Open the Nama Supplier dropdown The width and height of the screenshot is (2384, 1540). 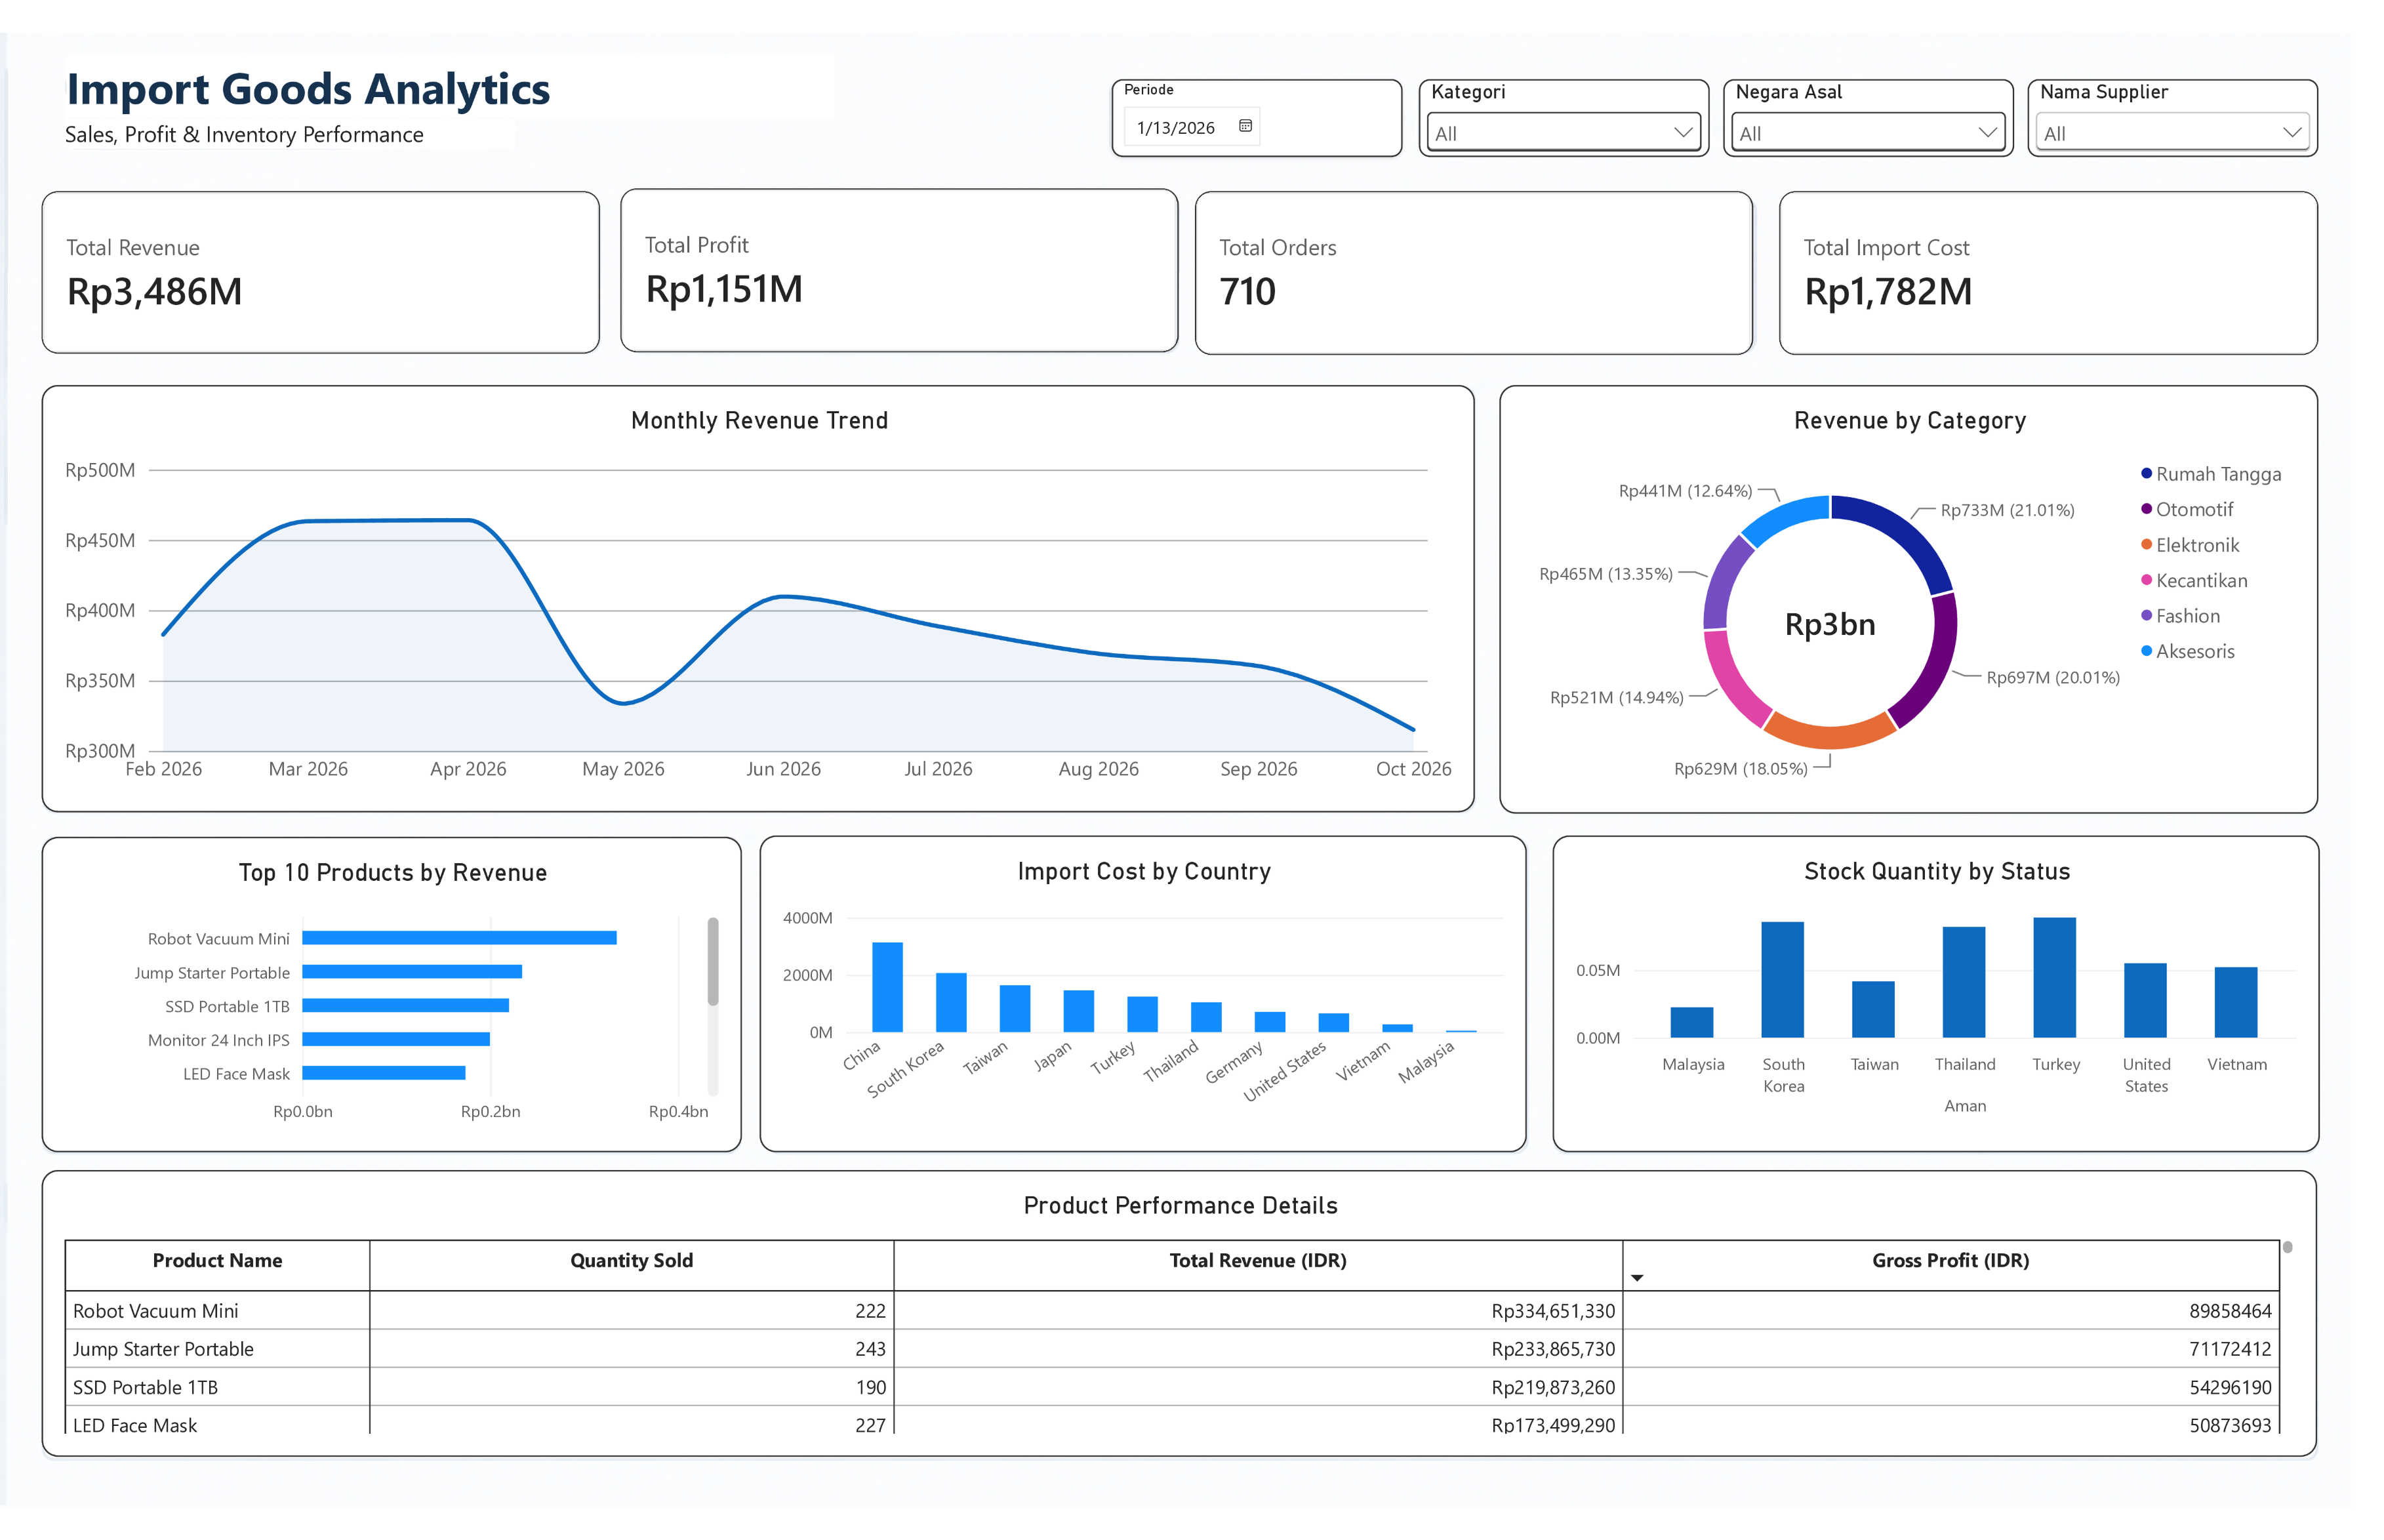coord(2172,133)
